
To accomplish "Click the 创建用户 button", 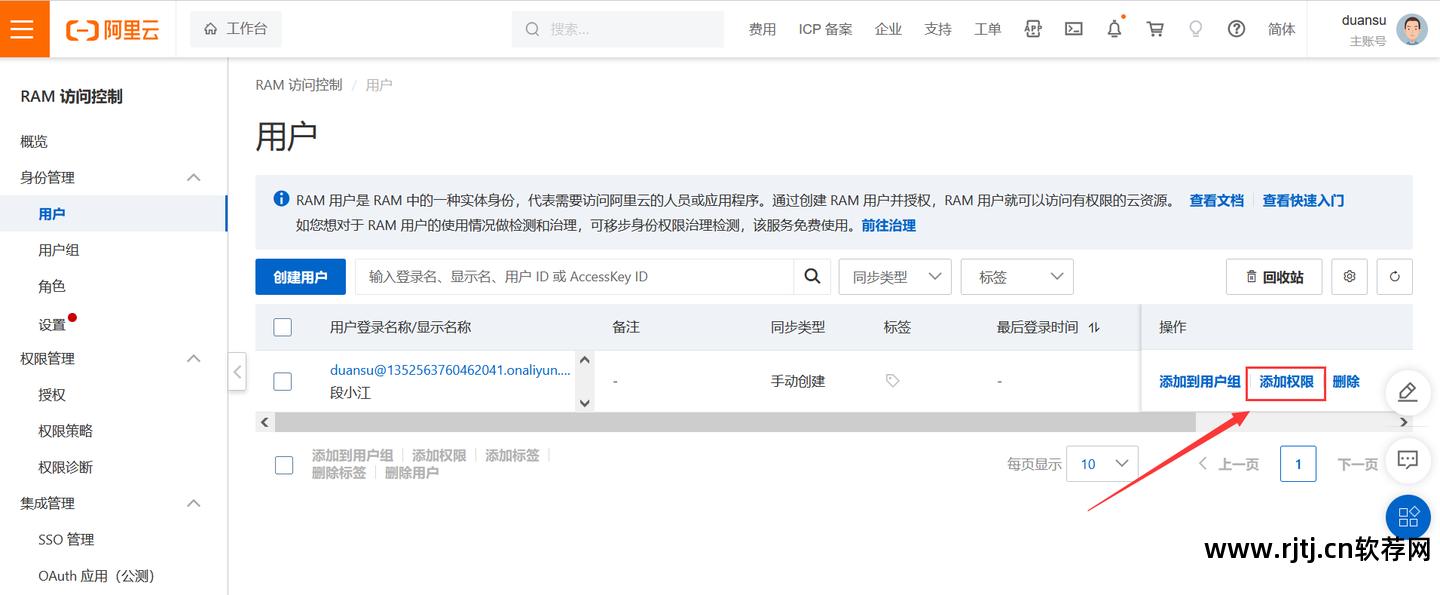I will click(x=301, y=277).
